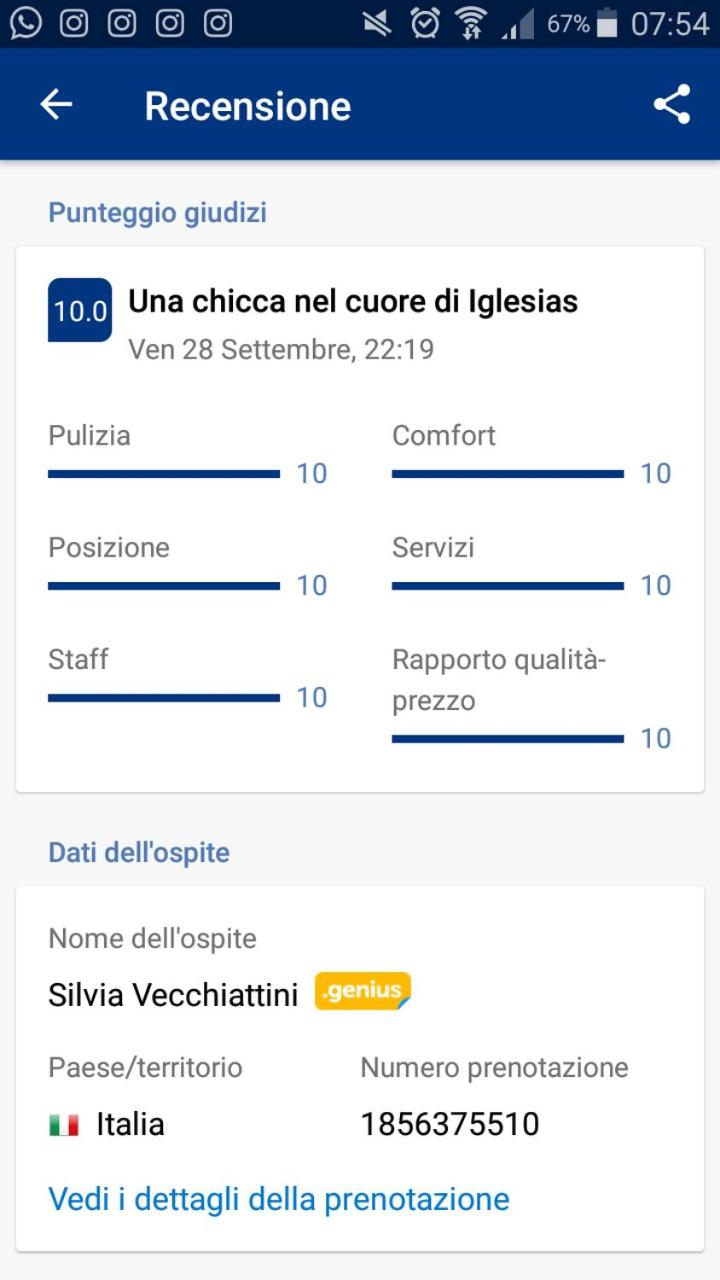Tap the Rapporto qualità-prezzo score bar
The width and height of the screenshot is (720, 1280).
coord(508,739)
